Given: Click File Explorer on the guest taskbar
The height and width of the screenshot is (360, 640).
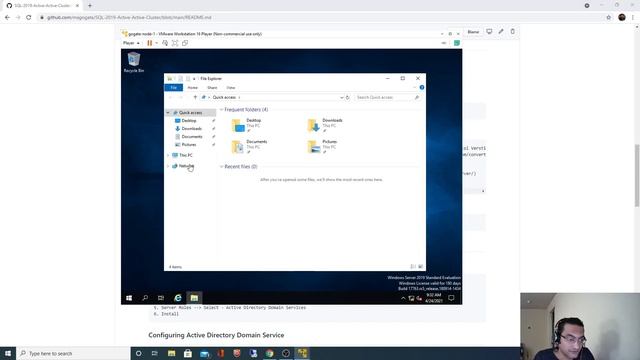Looking at the screenshot, I should 194,298.
